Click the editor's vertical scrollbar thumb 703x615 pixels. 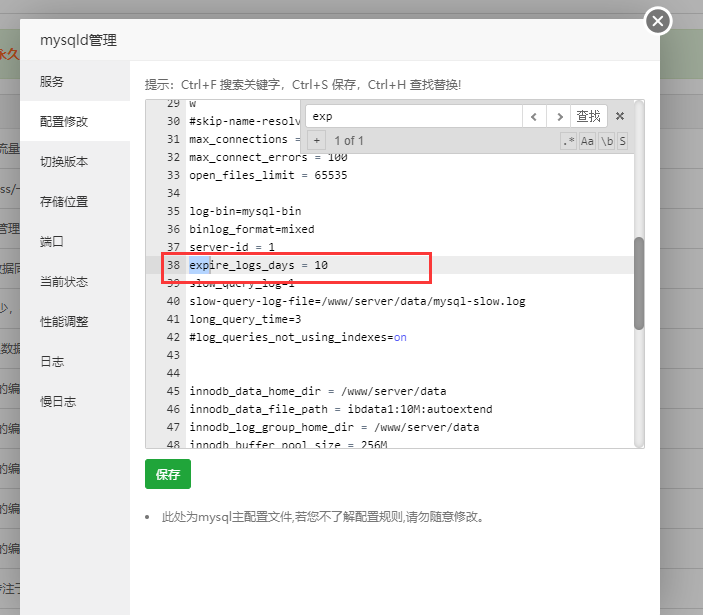point(639,282)
